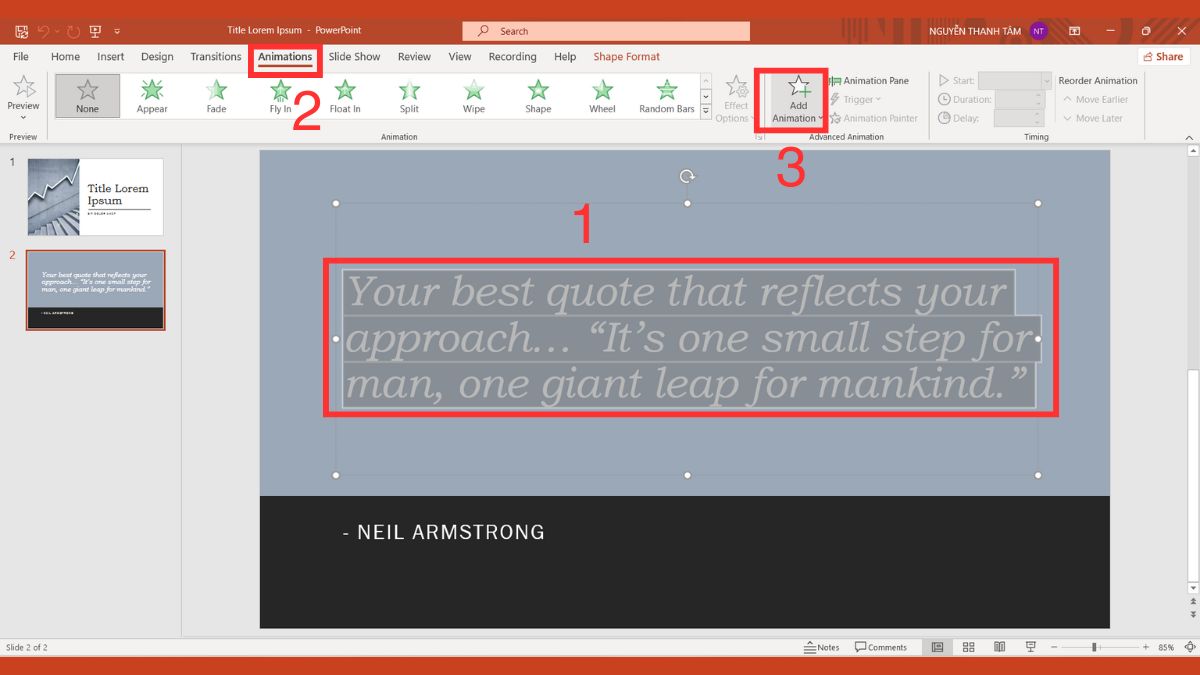Toggle the Notes pane
Screen dimensions: 1200x675
(822, 647)
